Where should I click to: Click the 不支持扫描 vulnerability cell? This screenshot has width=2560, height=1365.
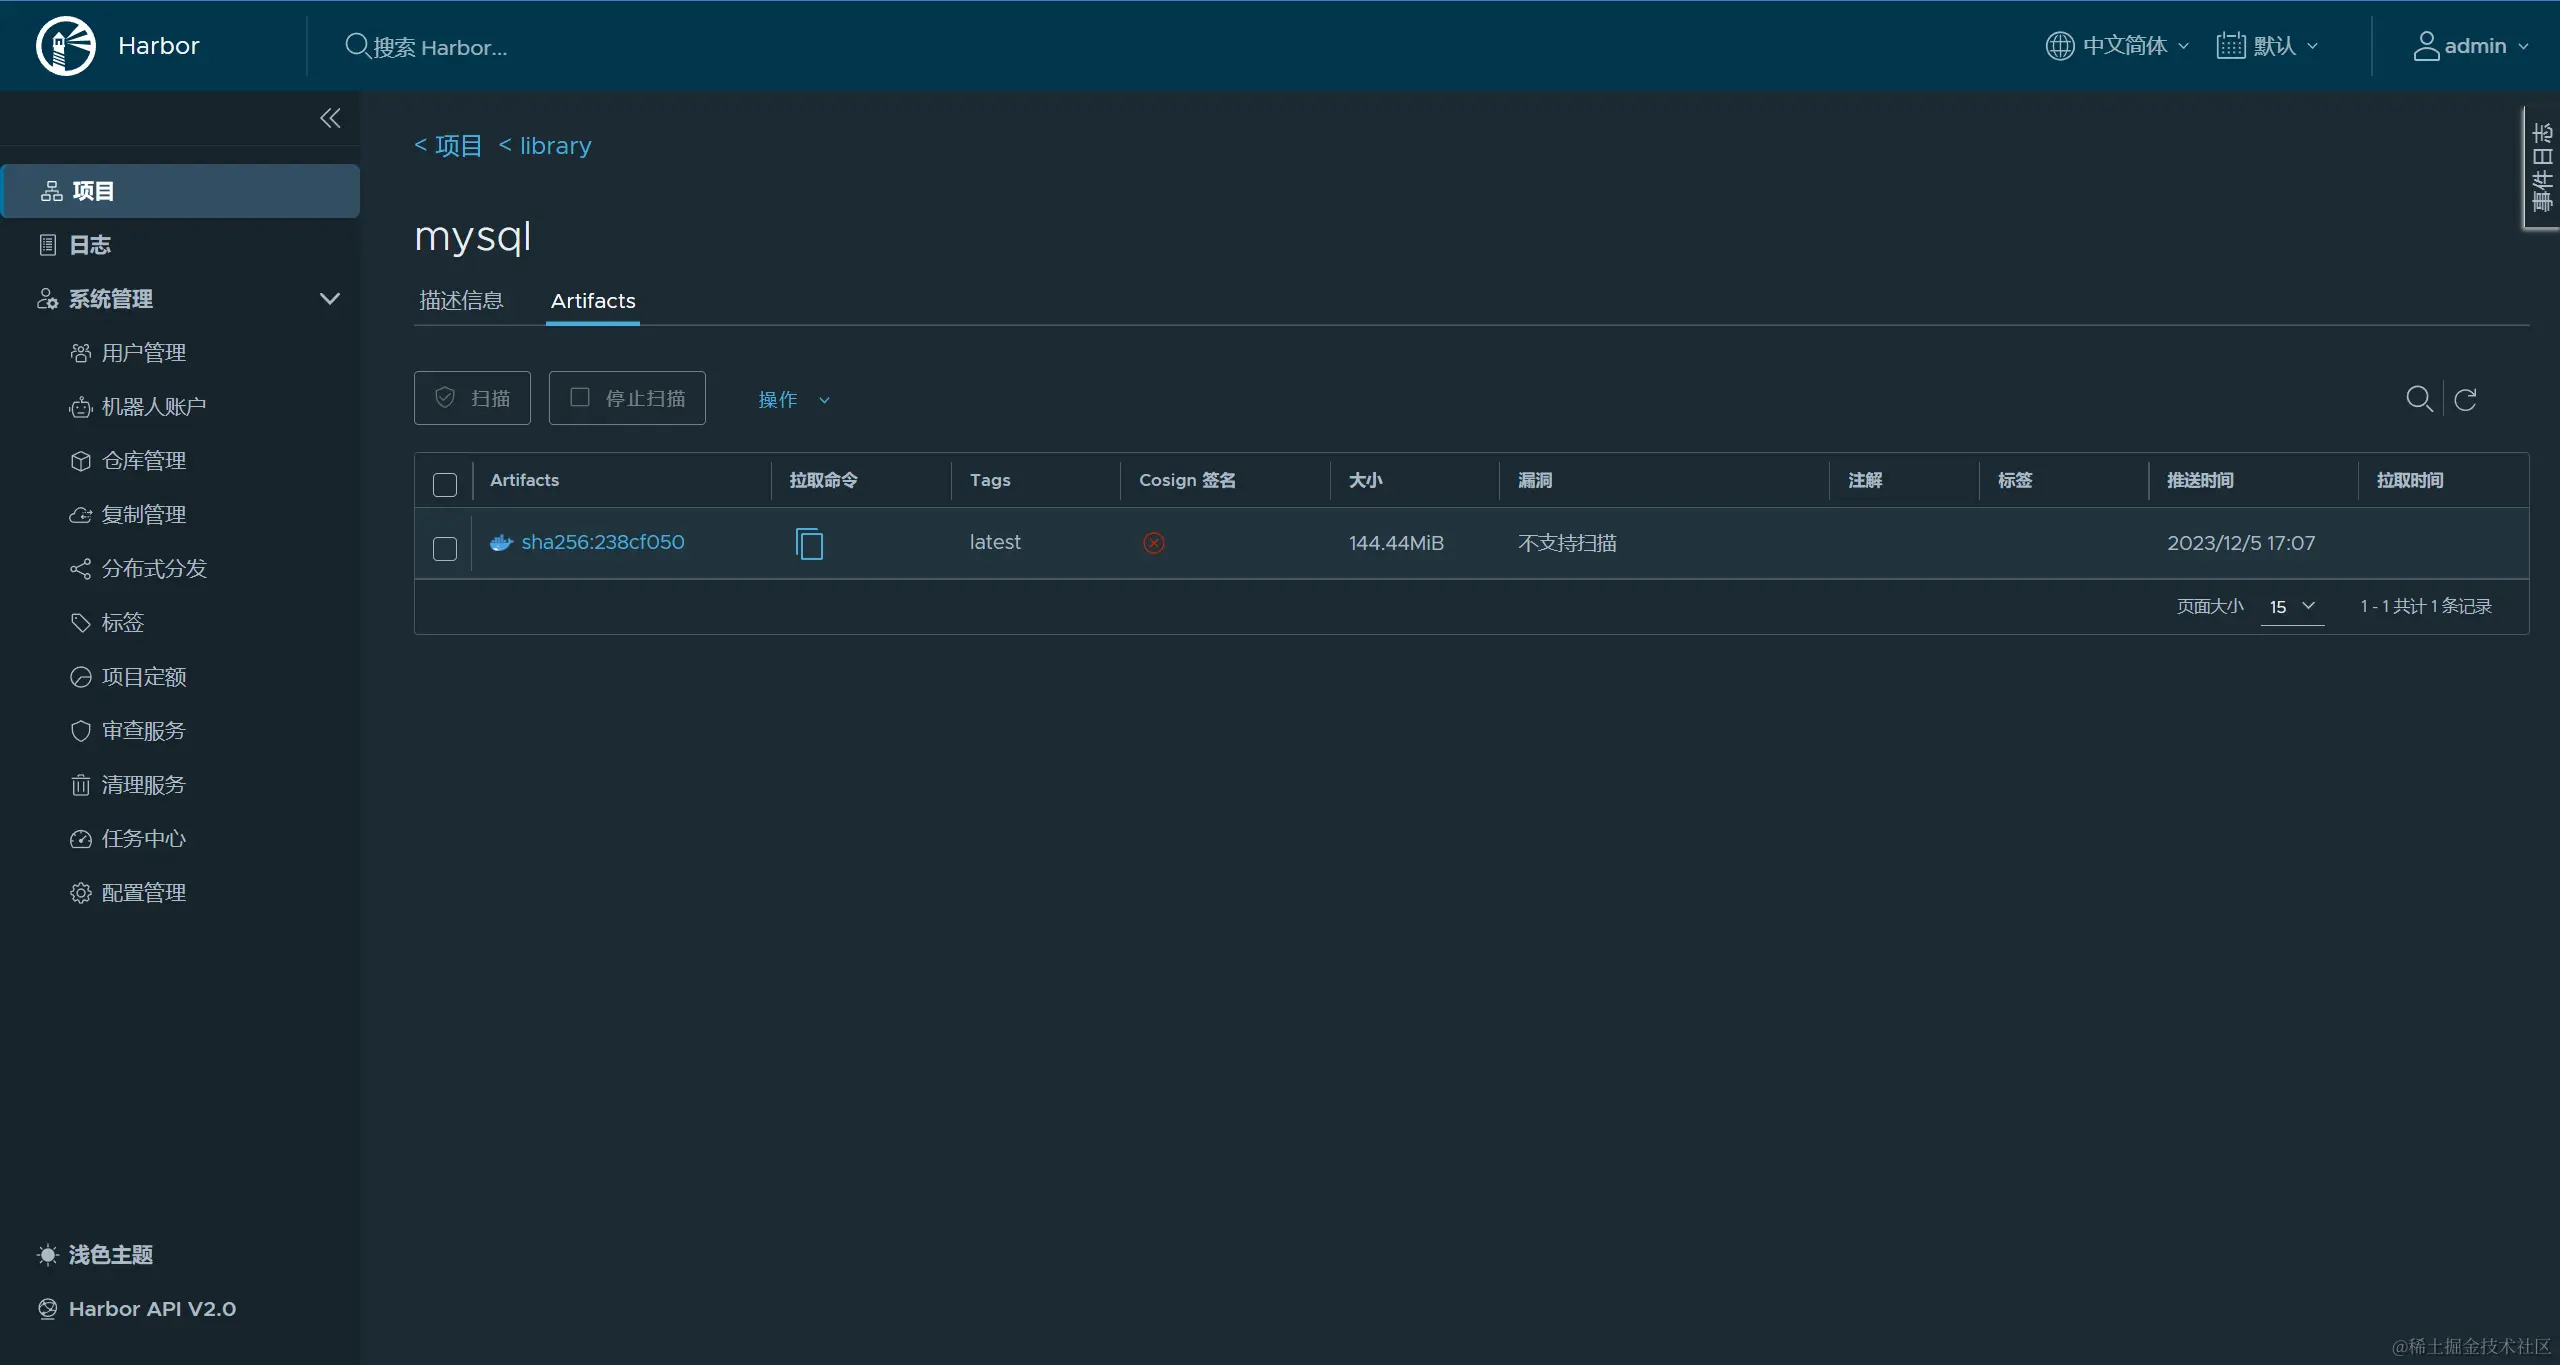[x=1567, y=543]
